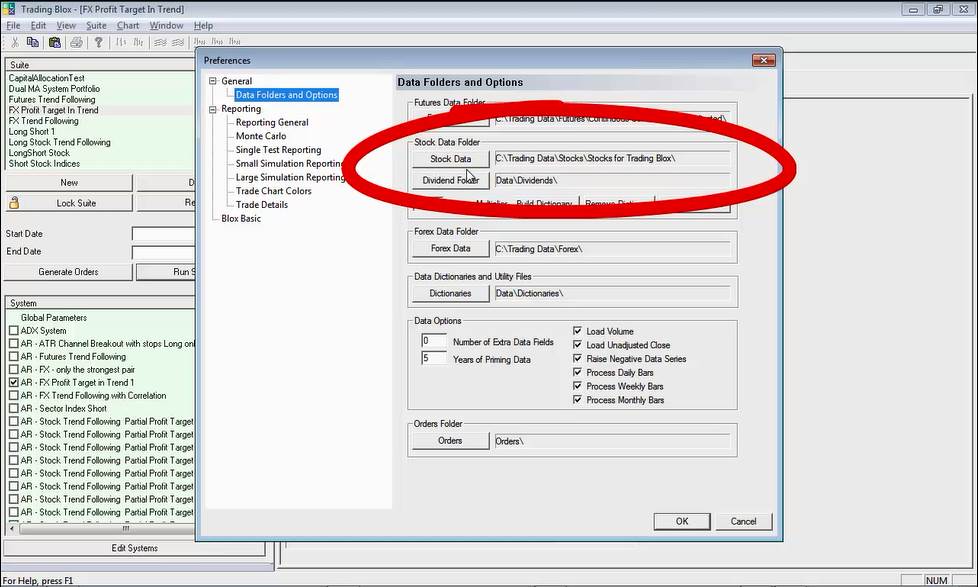This screenshot has width=978, height=587.
Task: Open the Suite menu
Action: click(96, 26)
